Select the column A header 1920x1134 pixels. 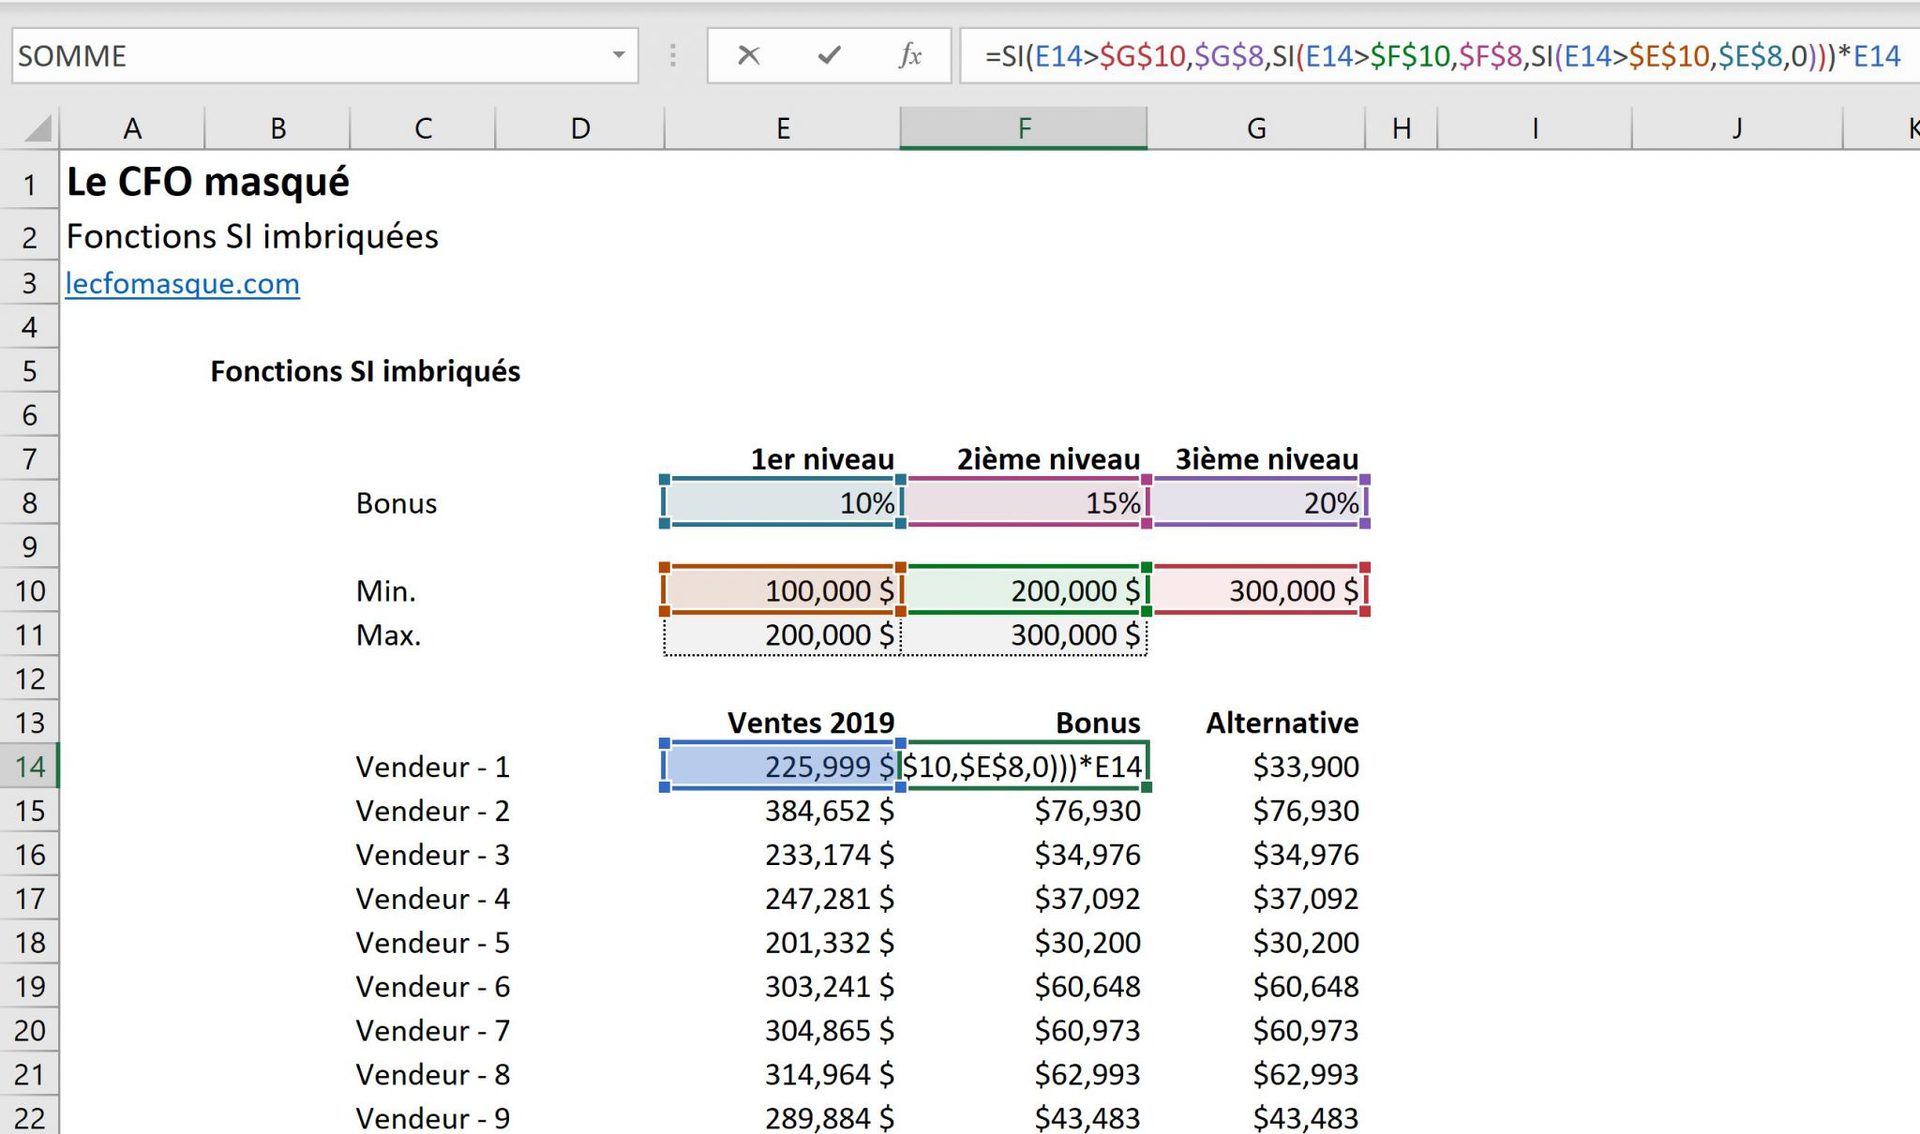(x=132, y=128)
